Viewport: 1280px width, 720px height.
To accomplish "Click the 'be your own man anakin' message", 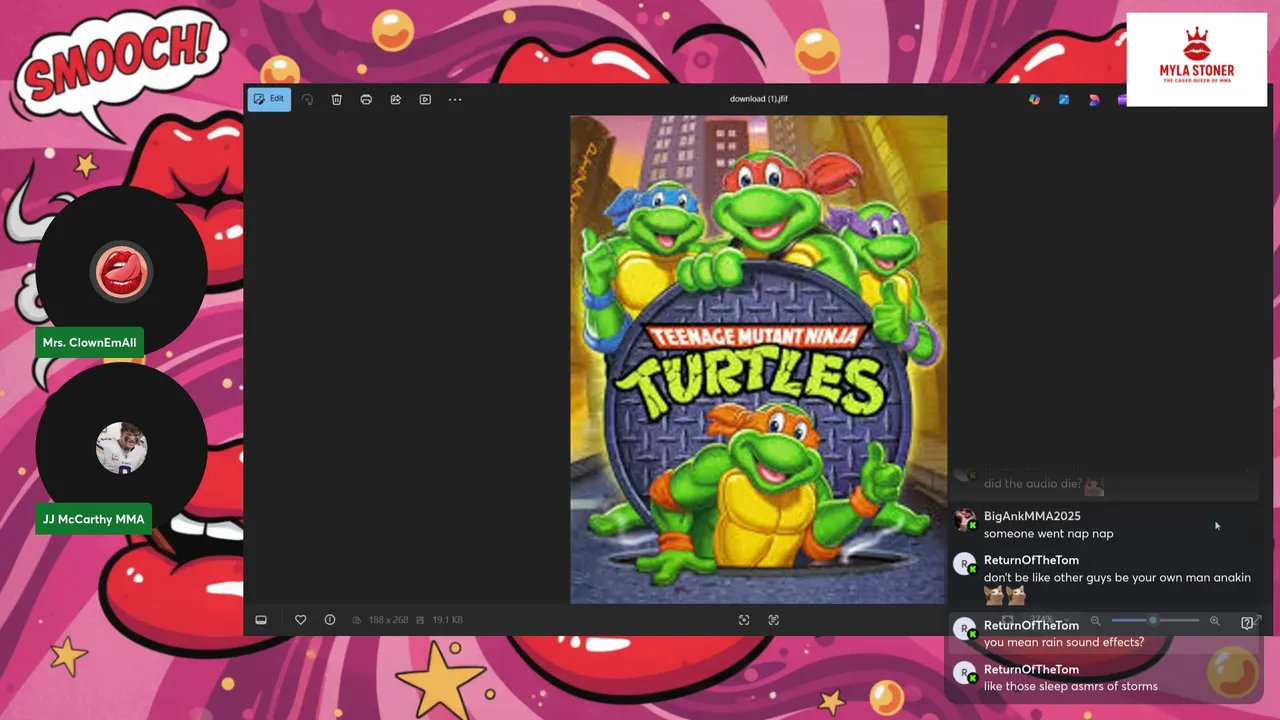I will (x=1117, y=578).
